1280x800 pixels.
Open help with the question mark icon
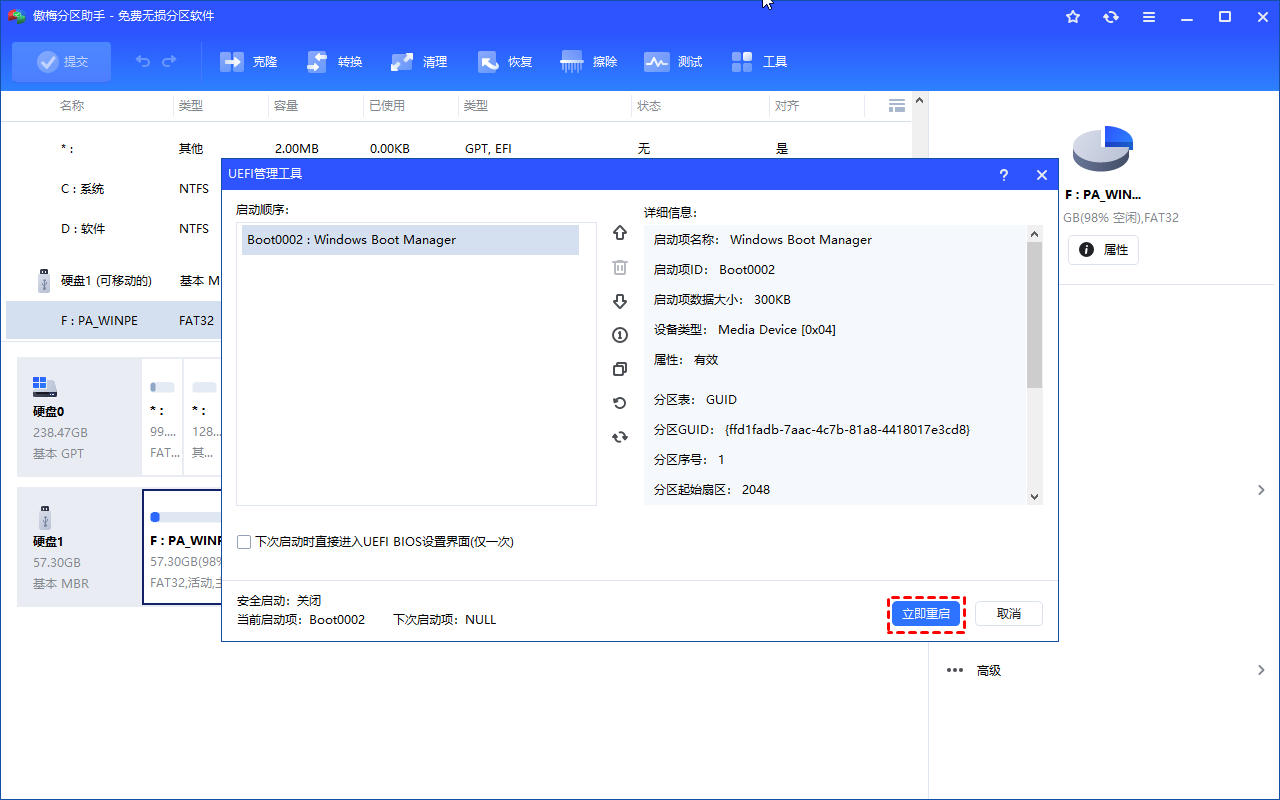[x=1004, y=175]
